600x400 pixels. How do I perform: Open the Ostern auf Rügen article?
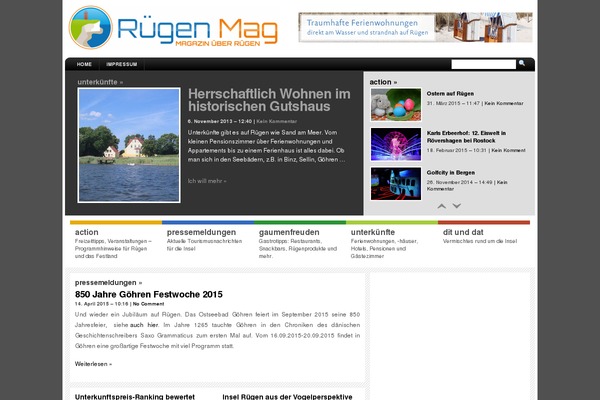pyautogui.click(x=450, y=94)
